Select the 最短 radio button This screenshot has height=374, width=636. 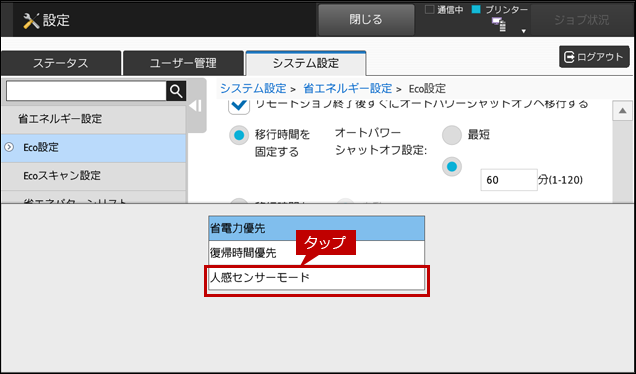coord(451,135)
